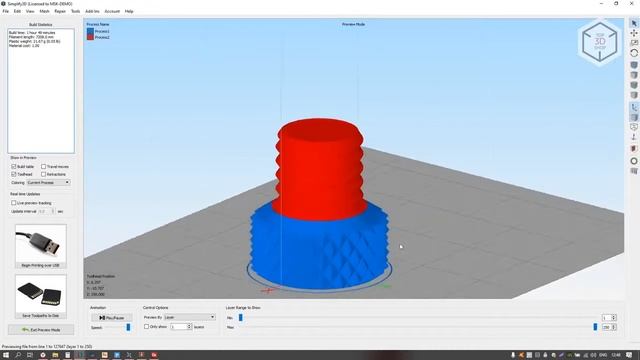The height and width of the screenshot is (360, 640).
Task: Toggle the coordinate axes display icon
Action: 633,107
